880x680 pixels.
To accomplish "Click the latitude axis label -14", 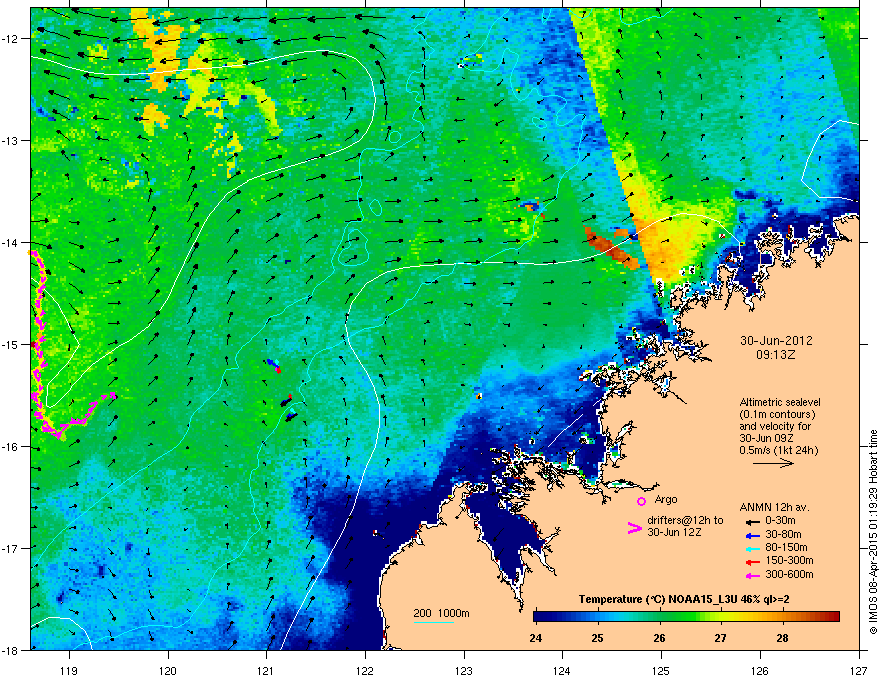I will (10, 242).
